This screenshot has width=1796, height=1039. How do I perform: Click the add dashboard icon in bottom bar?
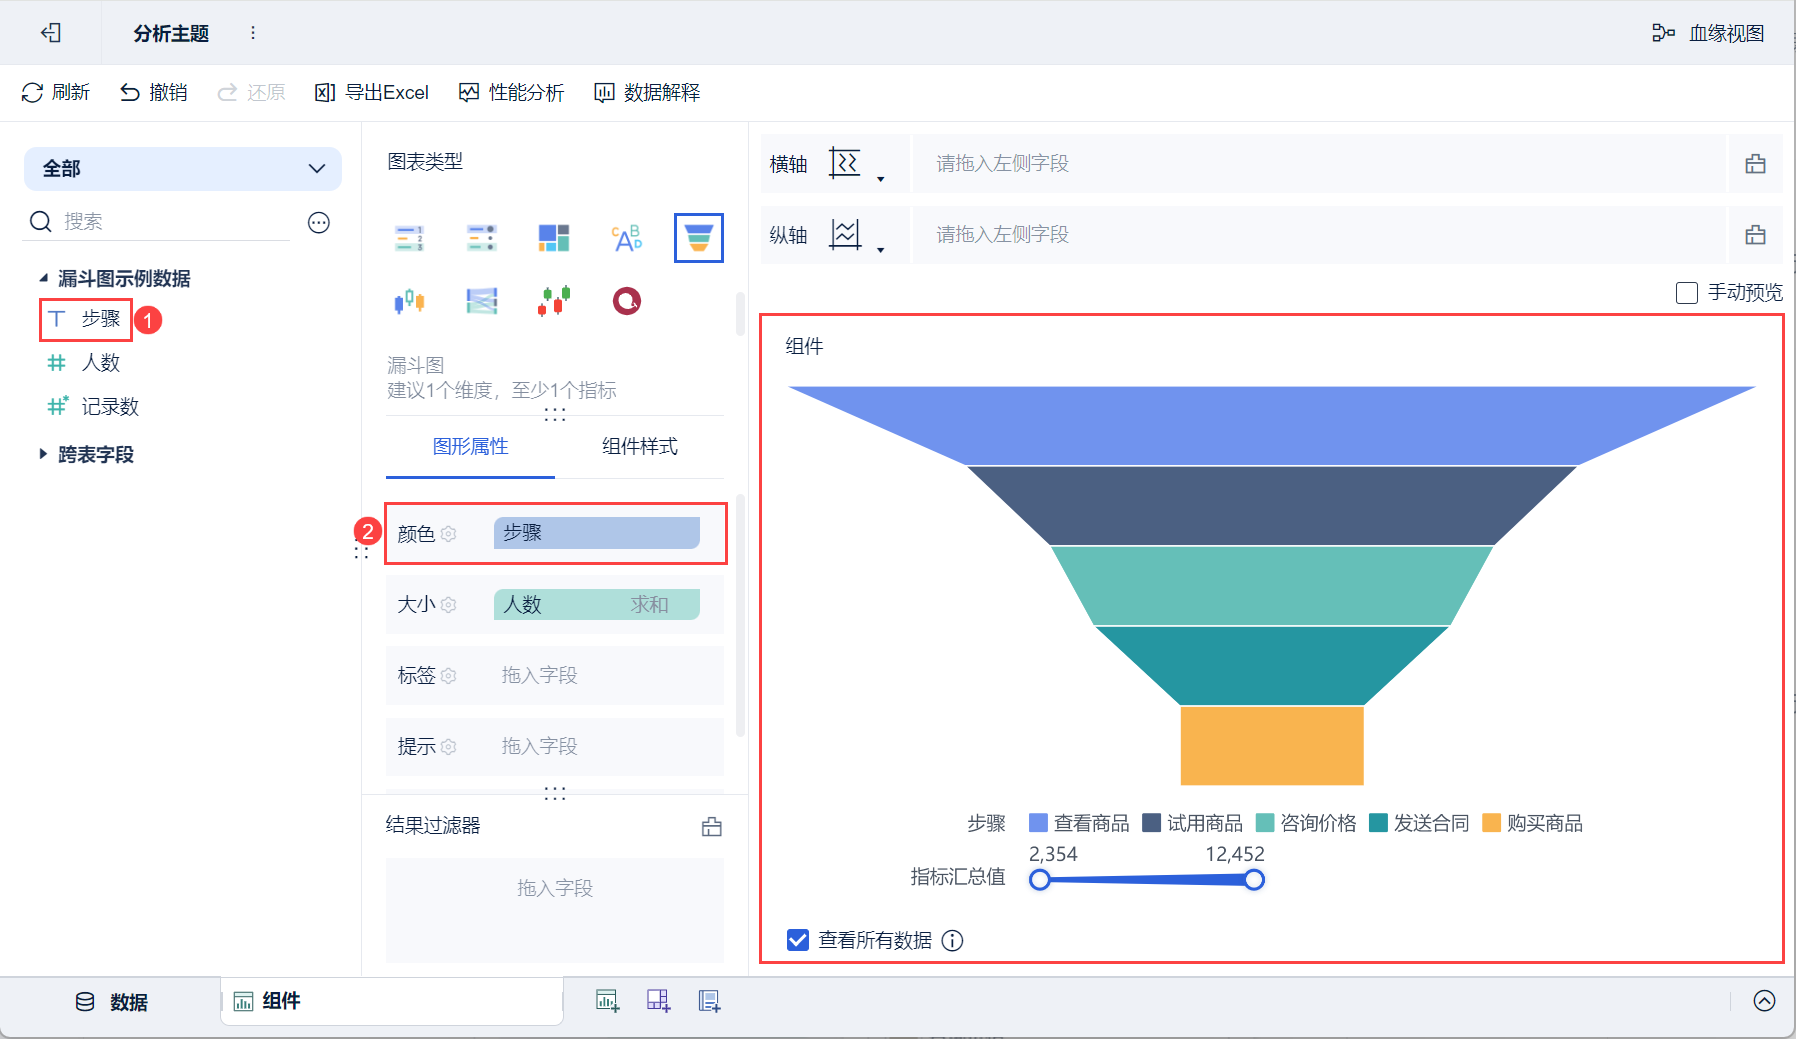click(659, 1001)
